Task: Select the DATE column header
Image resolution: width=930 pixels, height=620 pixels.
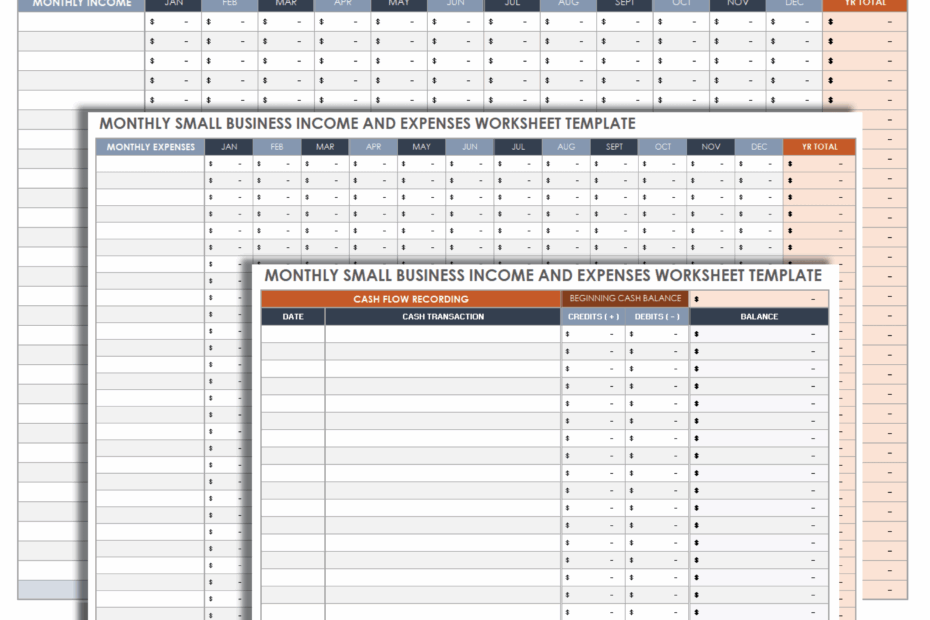Action: [x=292, y=316]
